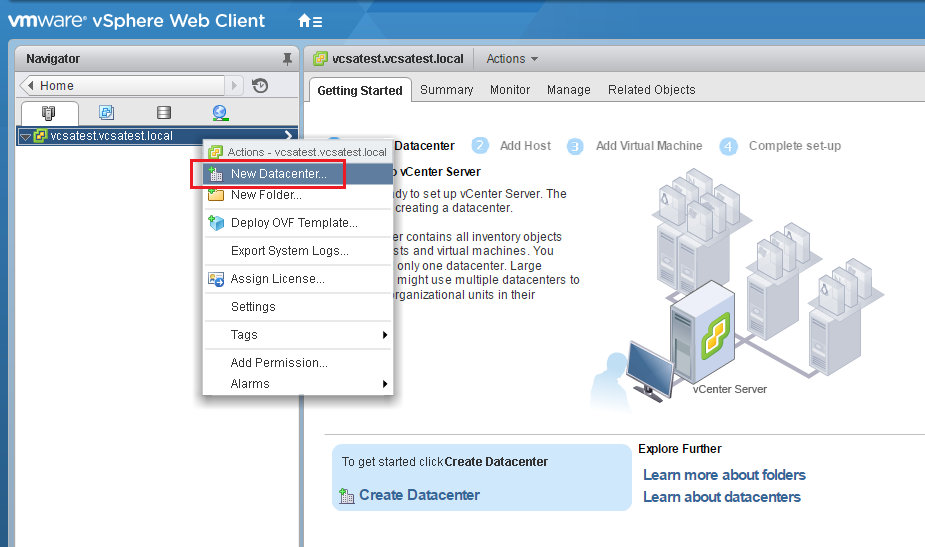Switch to Storage view icon
The image size is (925, 547).
tap(164, 113)
